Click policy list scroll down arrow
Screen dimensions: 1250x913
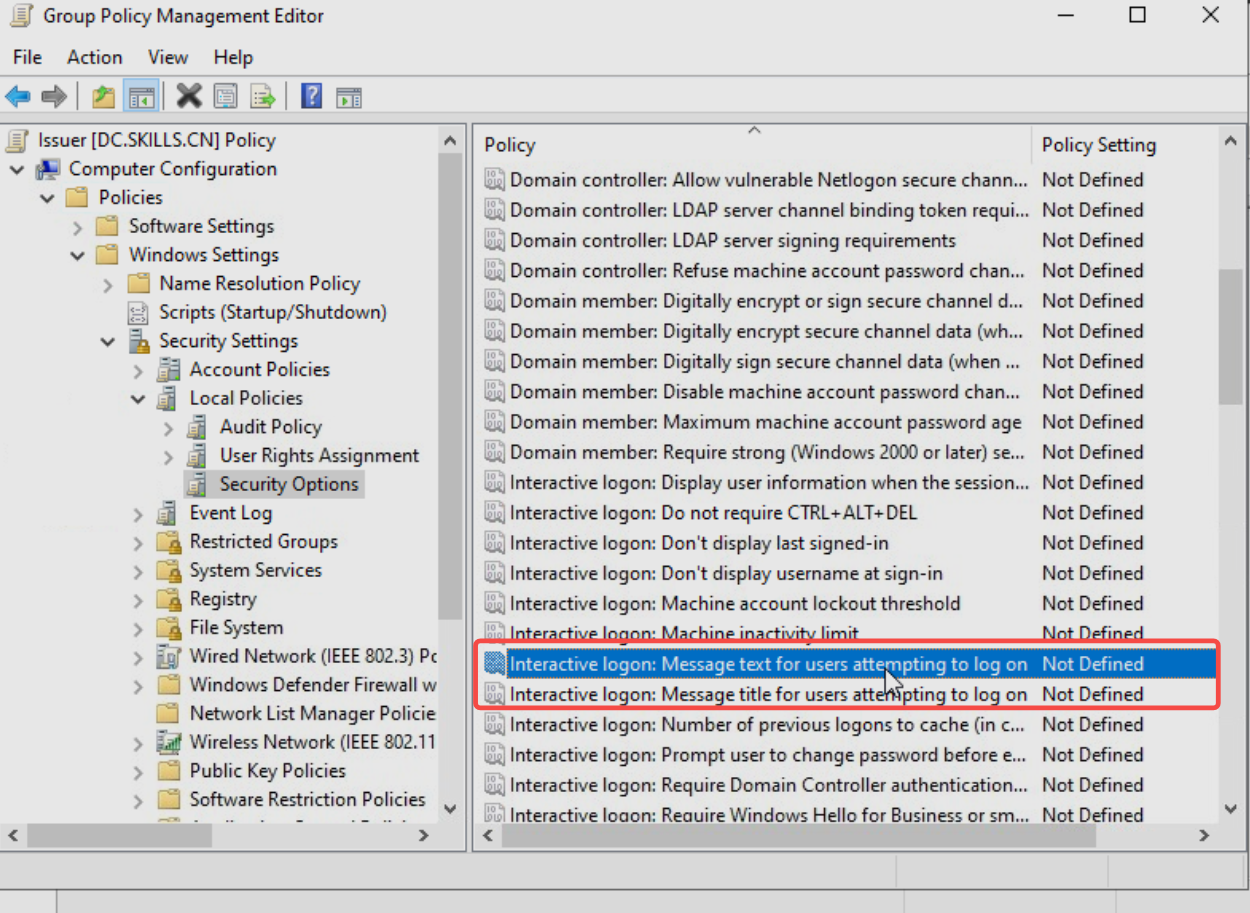point(1230,808)
